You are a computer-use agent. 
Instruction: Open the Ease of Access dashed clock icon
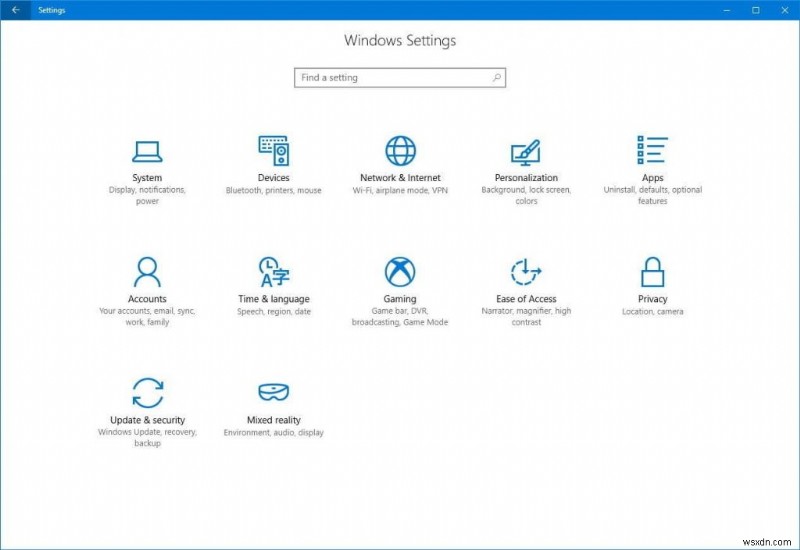526,271
